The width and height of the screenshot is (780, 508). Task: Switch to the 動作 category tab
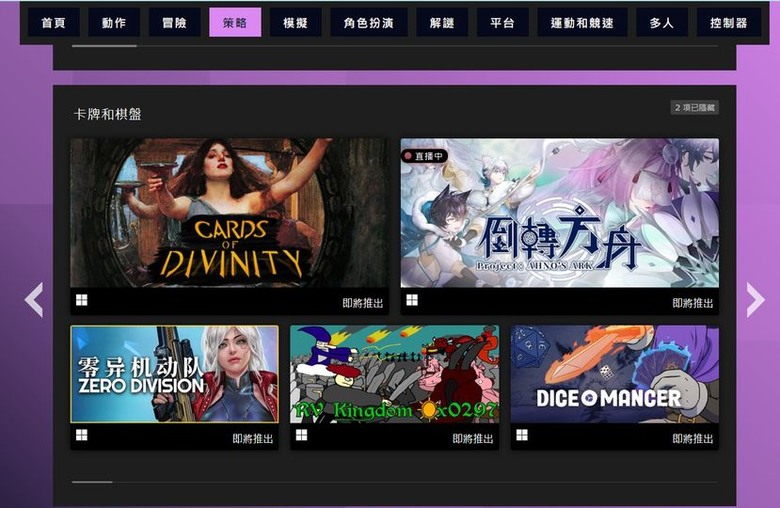(x=113, y=23)
